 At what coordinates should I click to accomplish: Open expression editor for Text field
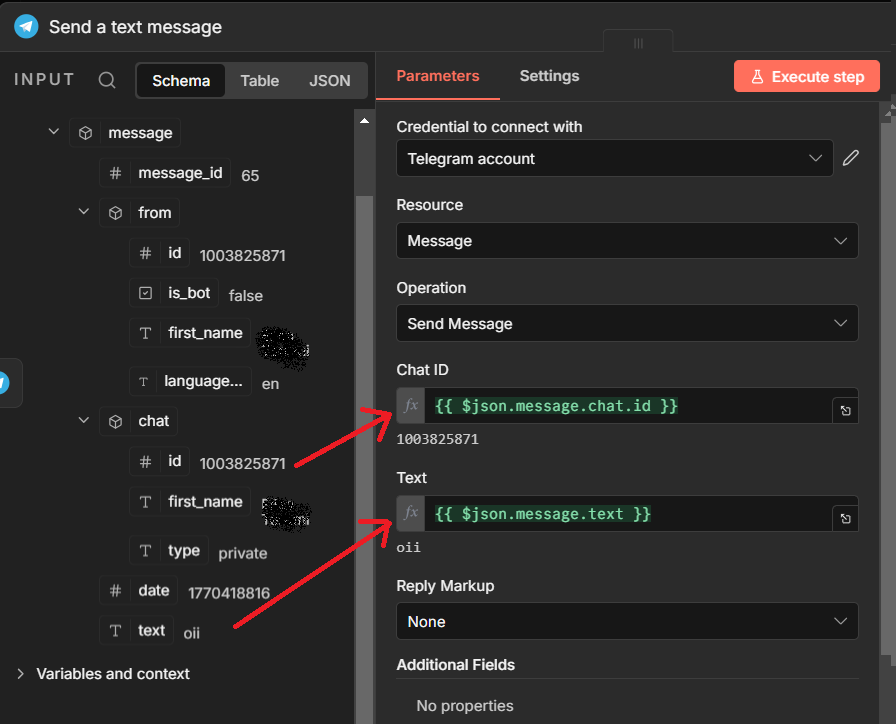pyautogui.click(x=845, y=518)
